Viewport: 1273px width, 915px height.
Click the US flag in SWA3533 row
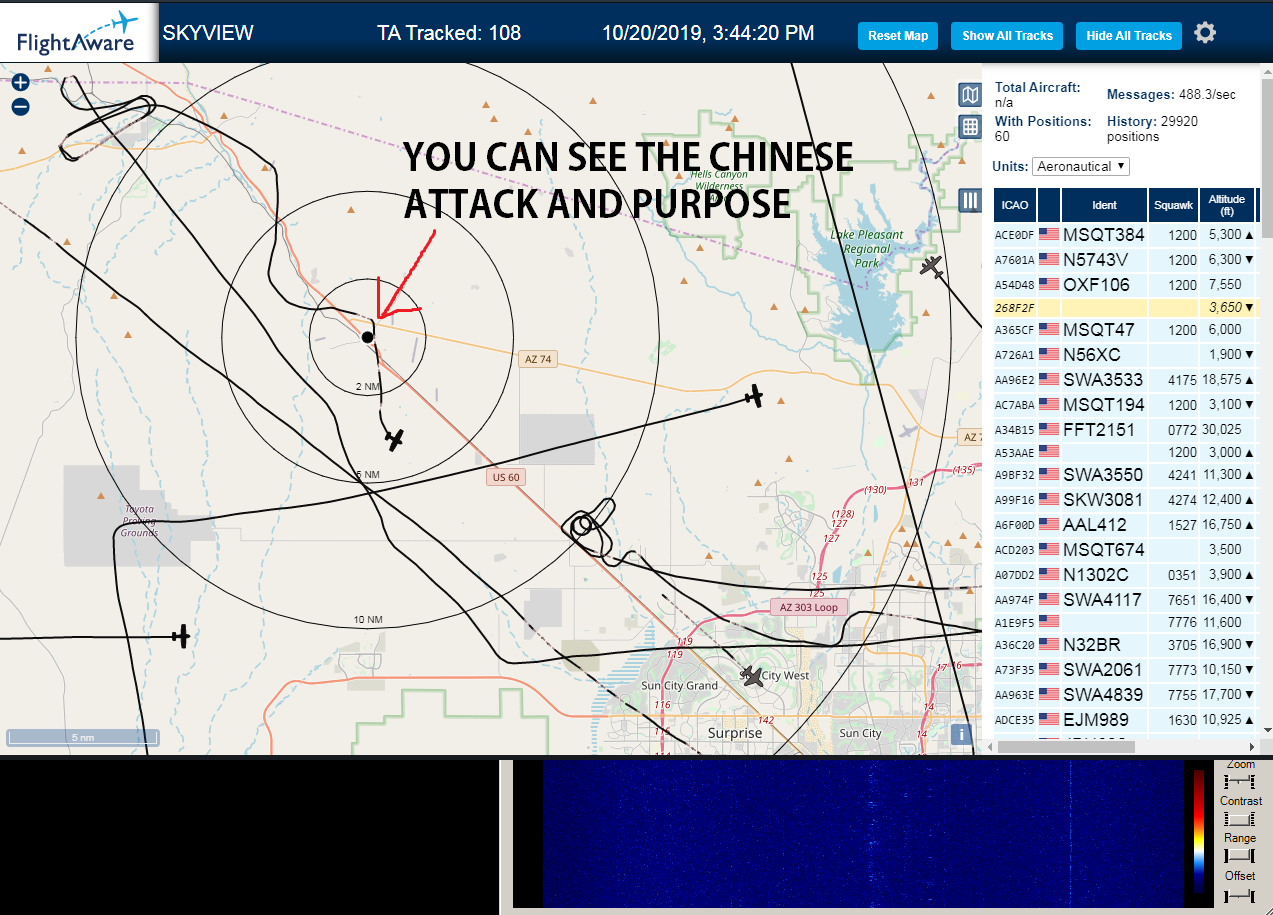pos(1049,379)
